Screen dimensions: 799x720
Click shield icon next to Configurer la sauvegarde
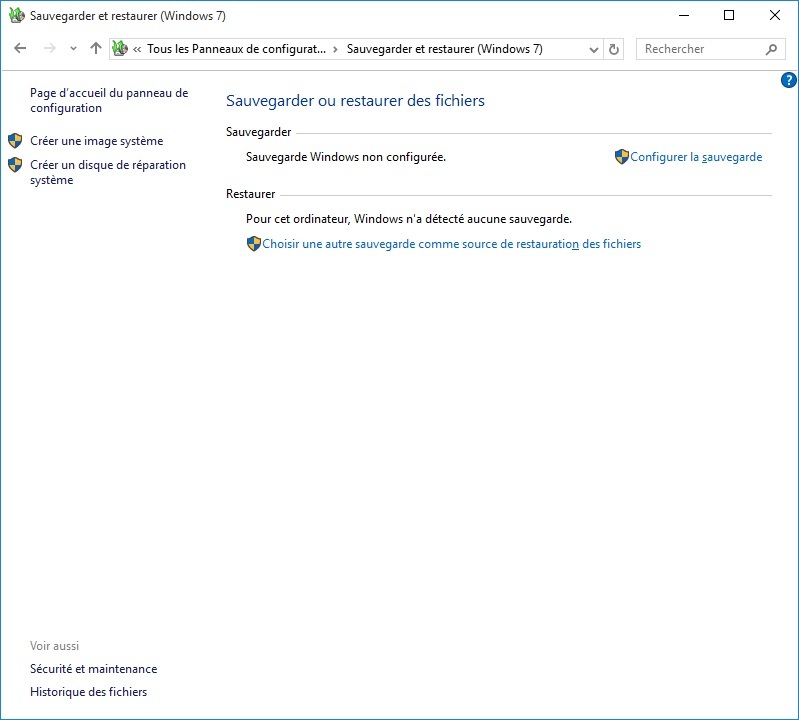(622, 156)
